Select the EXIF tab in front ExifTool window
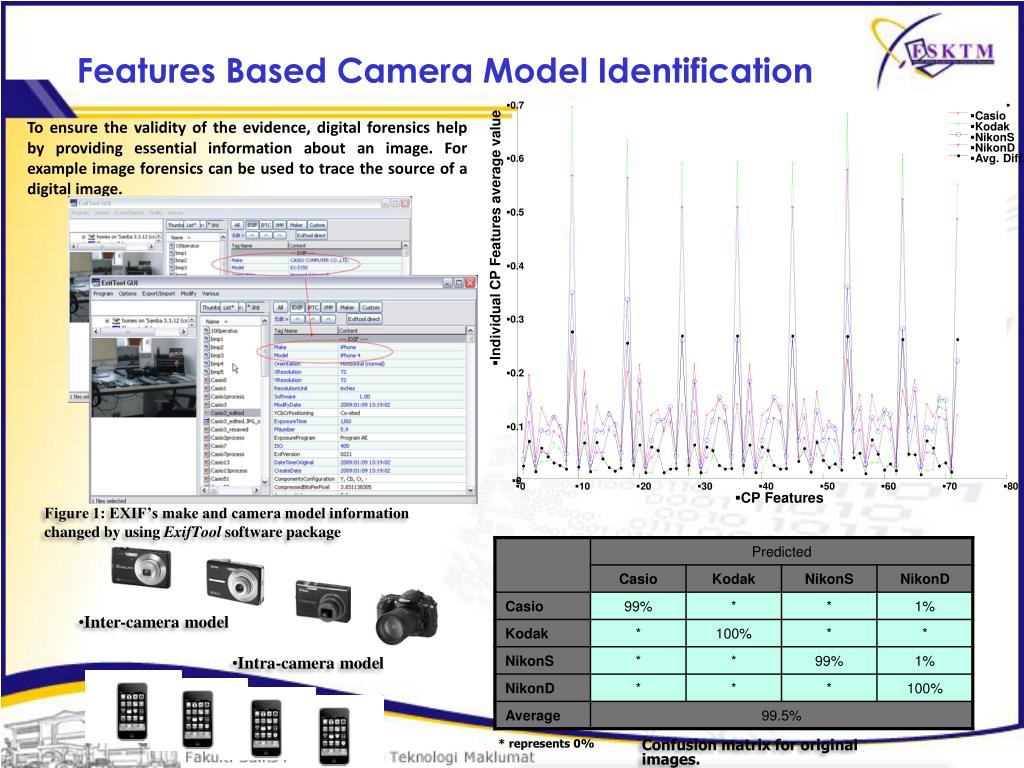This screenshot has height=768, width=1024. pyautogui.click(x=297, y=307)
